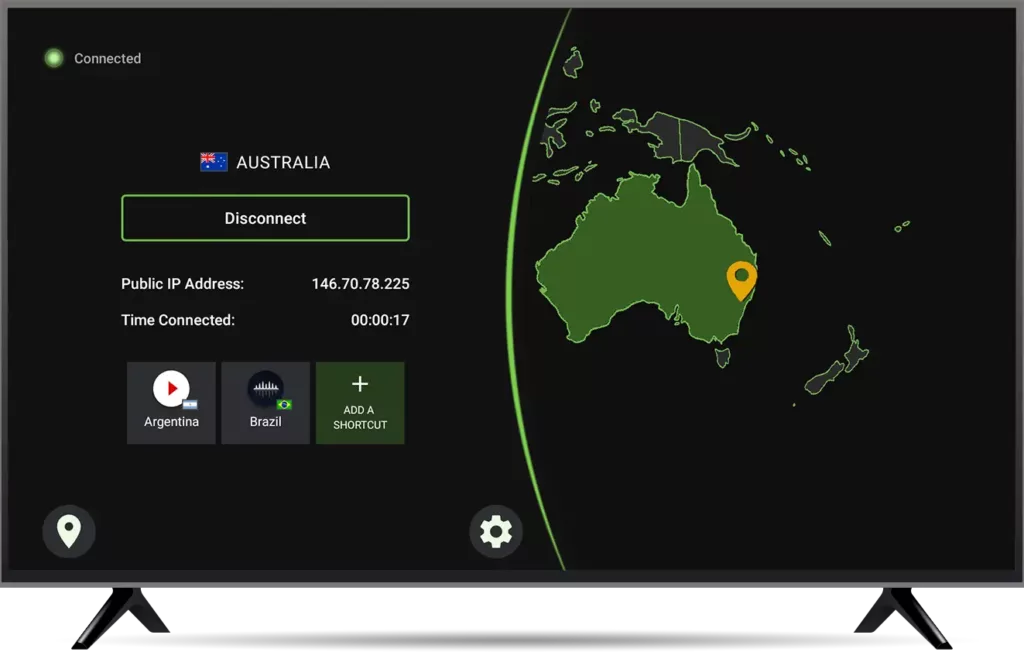Select the yellow location pin on Australia

(x=741, y=280)
